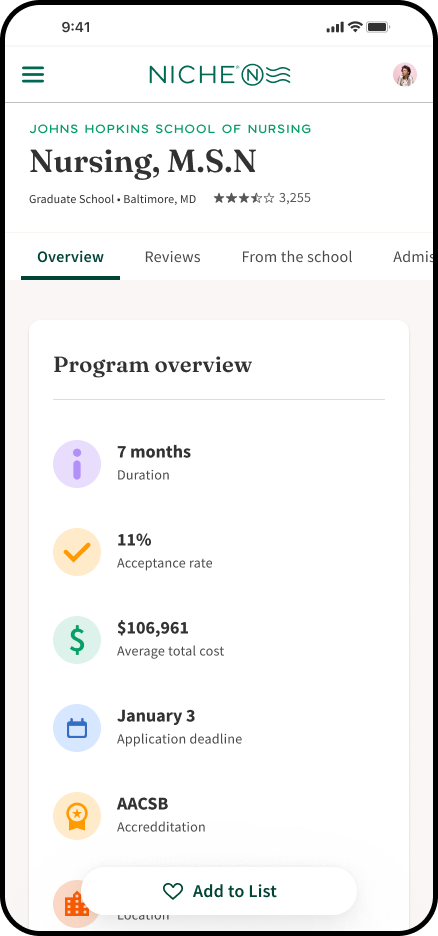The image size is (438, 936).
Task: Open the hamburger menu
Action: coord(33,75)
